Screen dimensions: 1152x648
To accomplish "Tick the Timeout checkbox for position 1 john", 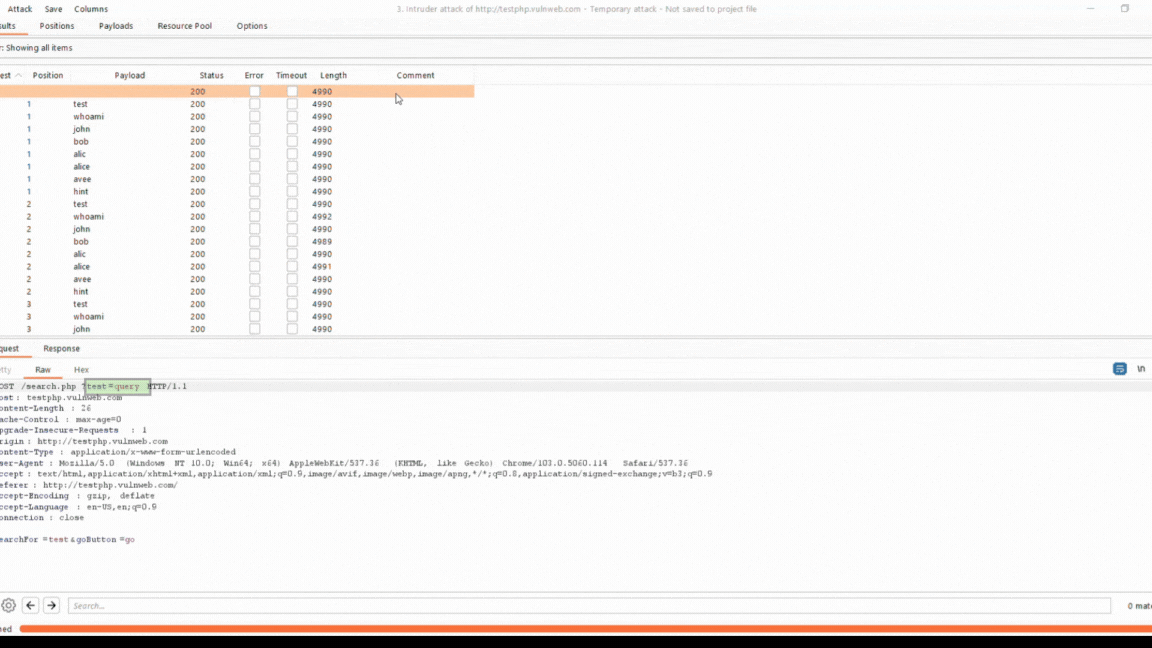I will (x=292, y=129).
